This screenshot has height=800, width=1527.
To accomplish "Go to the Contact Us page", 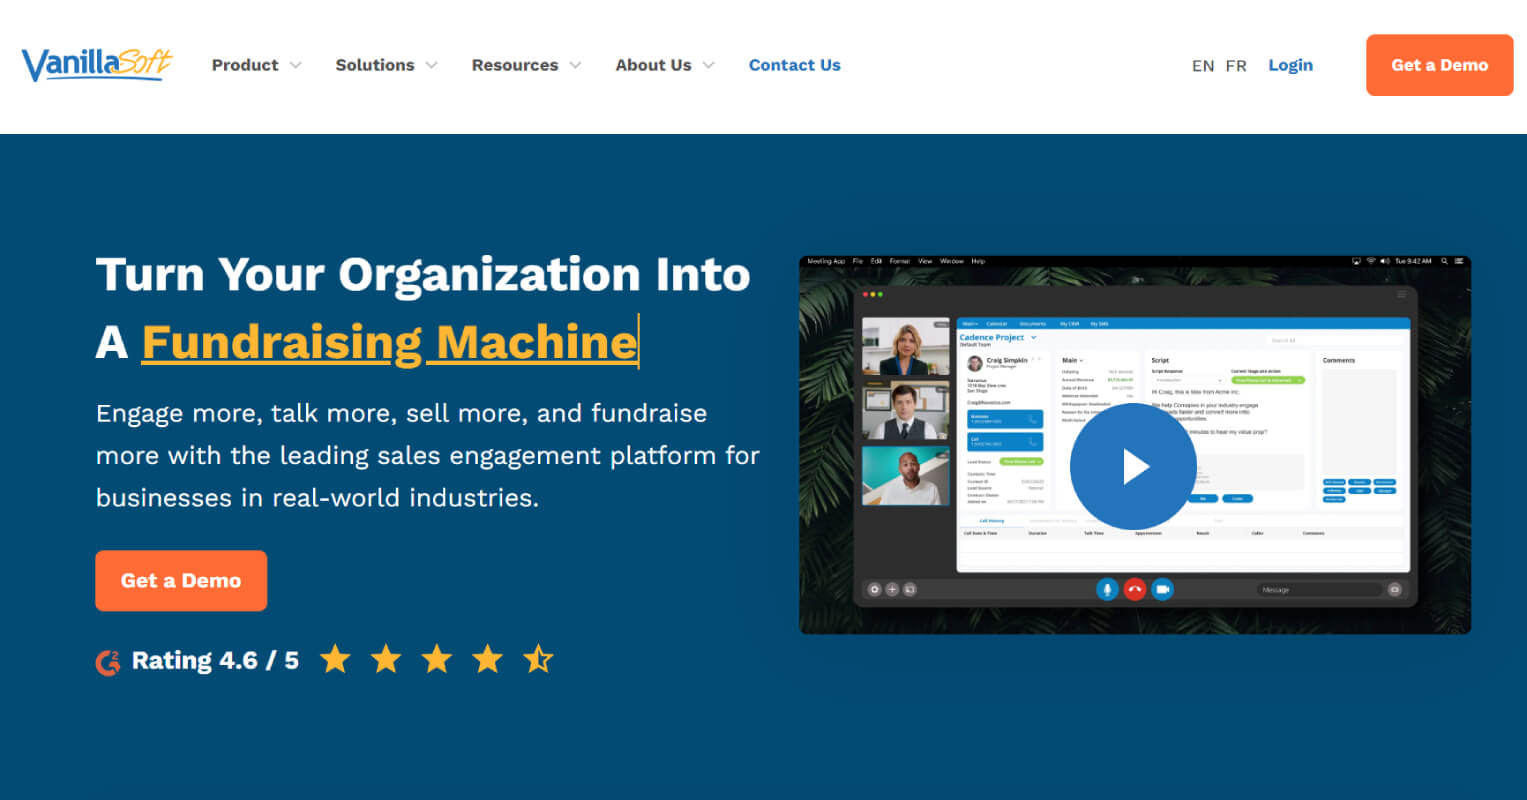I will click(795, 65).
